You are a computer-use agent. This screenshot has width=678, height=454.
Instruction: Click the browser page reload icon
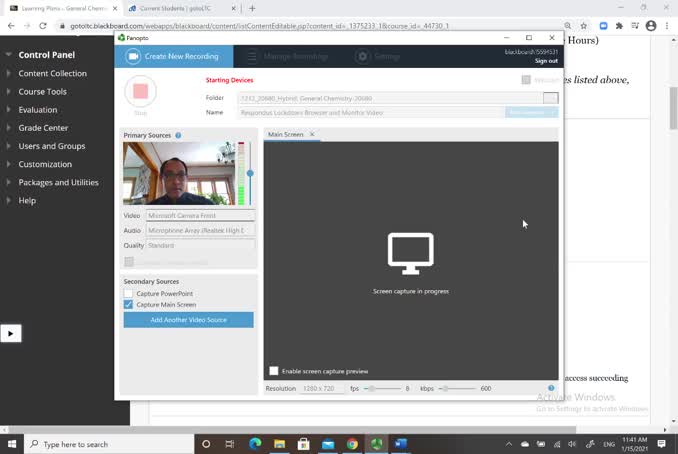tap(43, 26)
